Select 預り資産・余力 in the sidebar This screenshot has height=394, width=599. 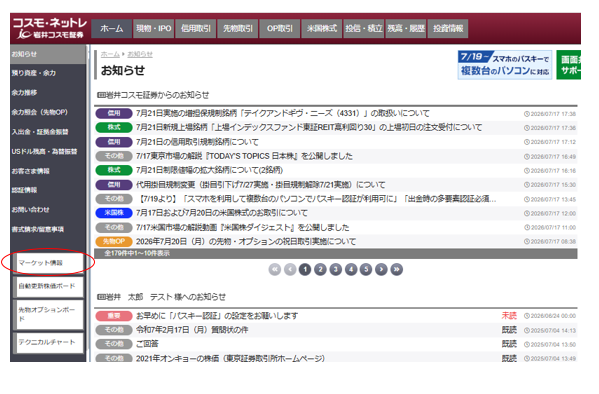point(48,73)
